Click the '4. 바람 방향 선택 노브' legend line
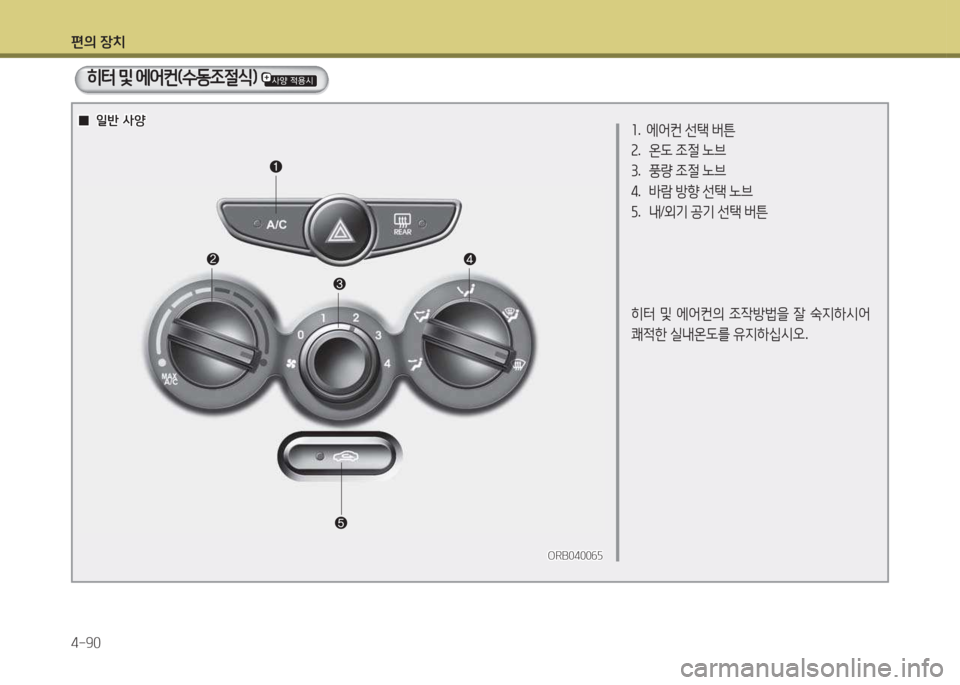 [x=692, y=191]
